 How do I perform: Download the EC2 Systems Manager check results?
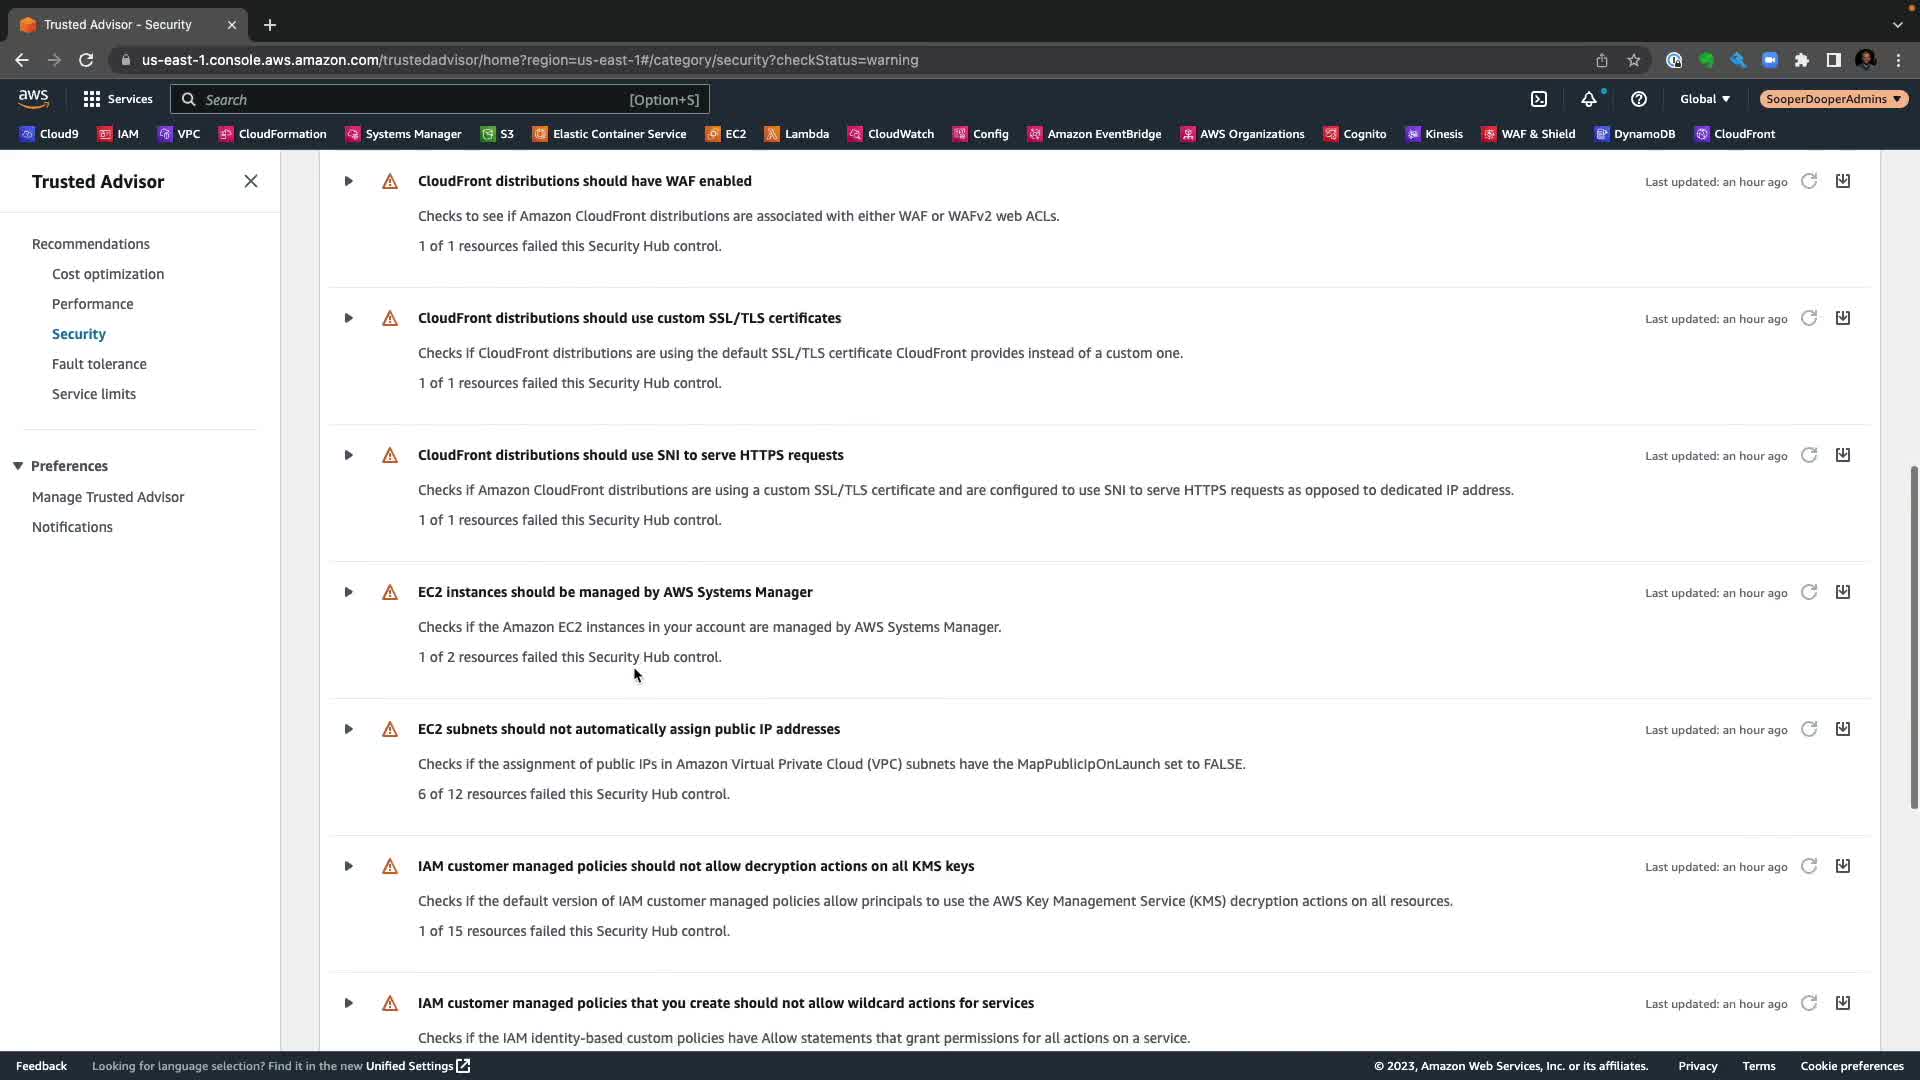pos(1842,592)
